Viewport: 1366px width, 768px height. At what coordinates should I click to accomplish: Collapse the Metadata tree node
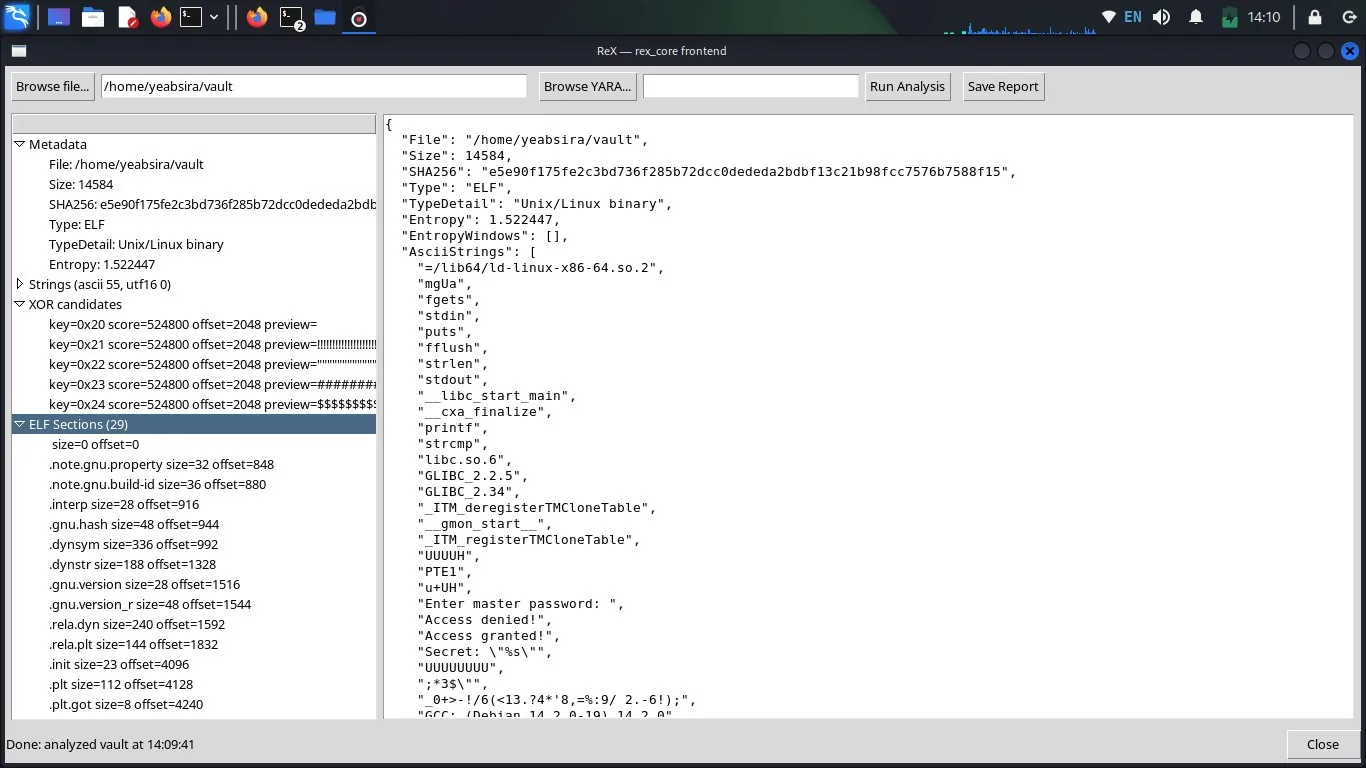19,144
